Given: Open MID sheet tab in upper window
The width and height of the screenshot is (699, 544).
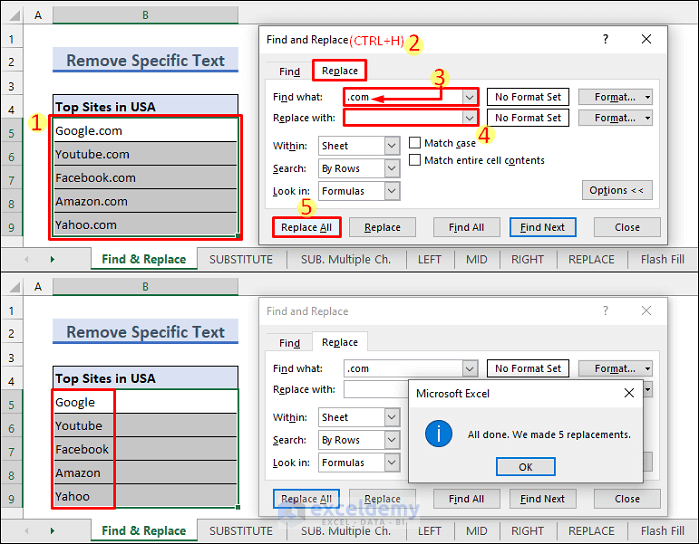Looking at the screenshot, I should 477,260.
